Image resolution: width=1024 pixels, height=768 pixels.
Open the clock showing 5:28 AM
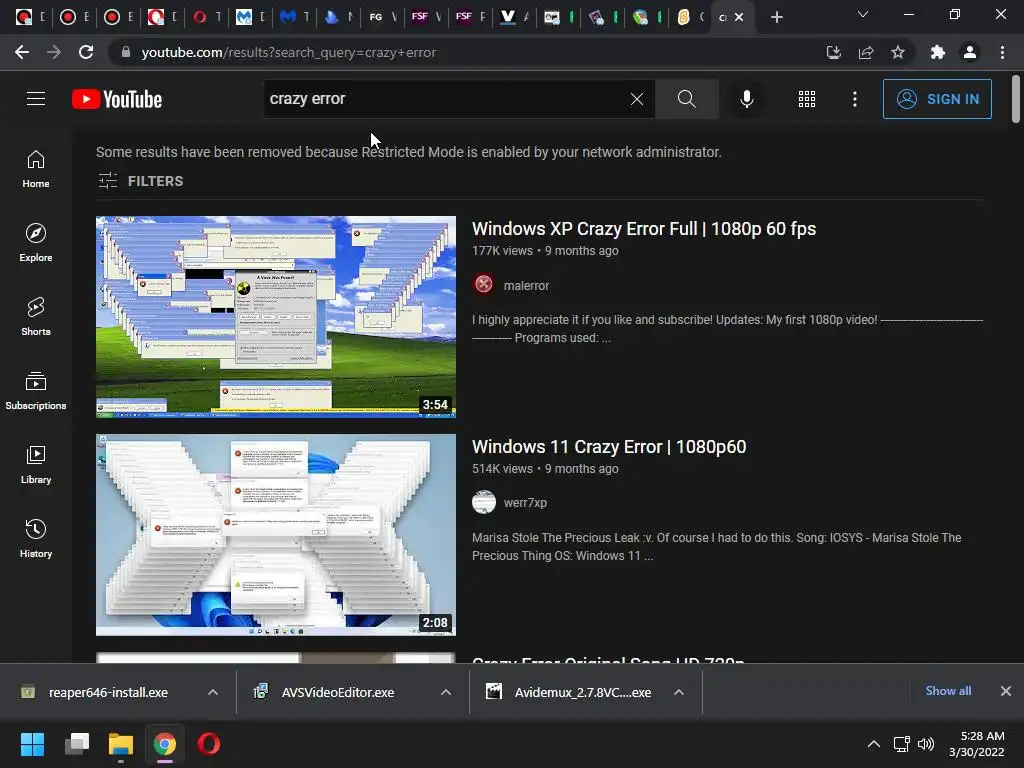click(977, 744)
